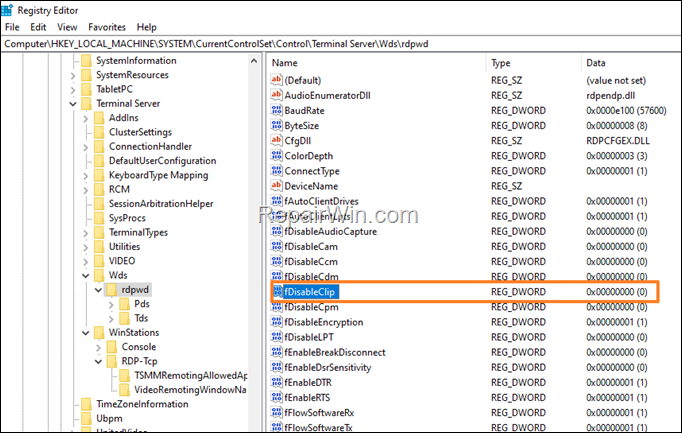Click the string icon of the (Default) value
Viewport: 682px width, 433px height.
point(276,80)
